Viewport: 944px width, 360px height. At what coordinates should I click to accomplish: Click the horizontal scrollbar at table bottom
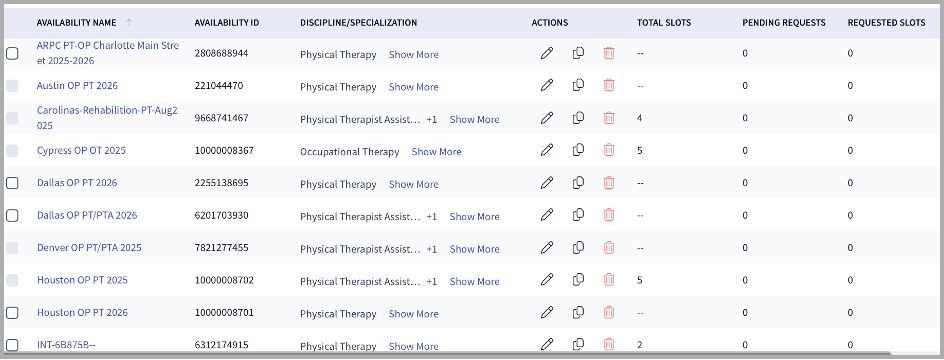coord(447,353)
